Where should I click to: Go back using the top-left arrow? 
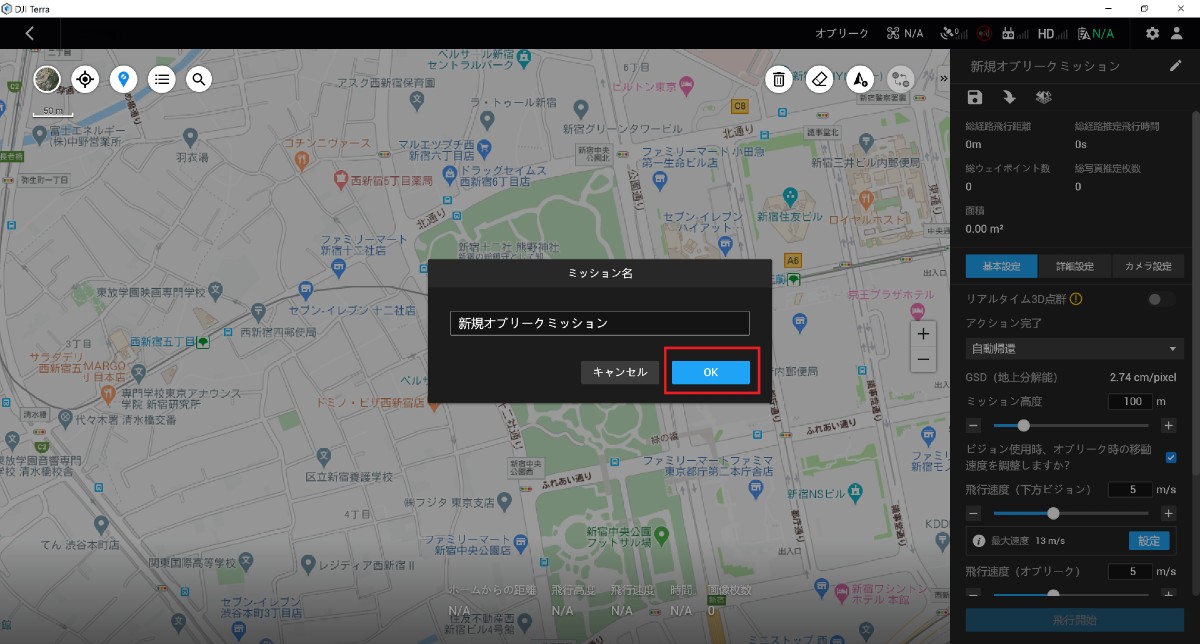coord(30,33)
